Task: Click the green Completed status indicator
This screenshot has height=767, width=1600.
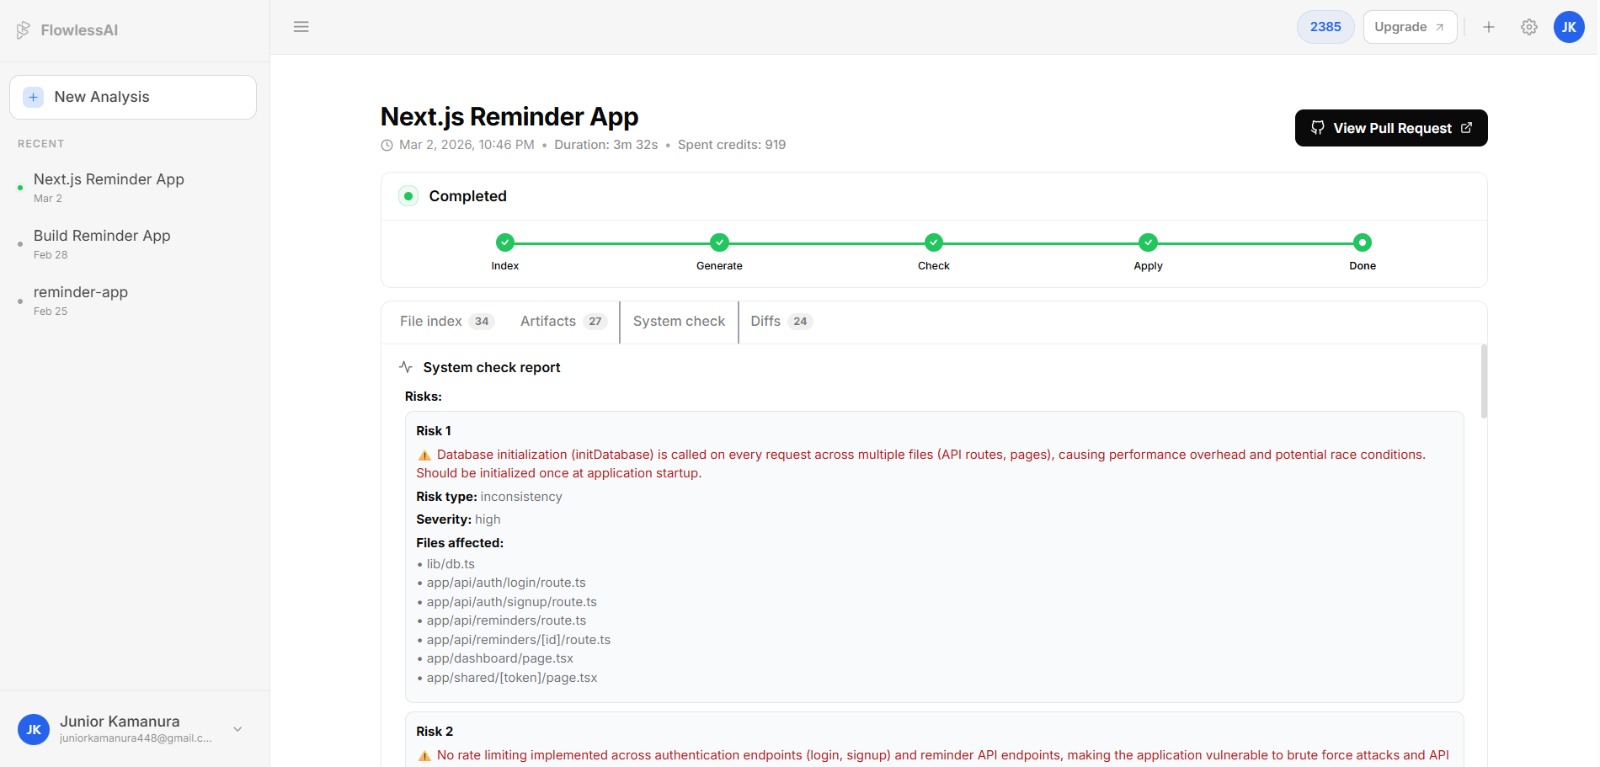Action: (x=408, y=196)
